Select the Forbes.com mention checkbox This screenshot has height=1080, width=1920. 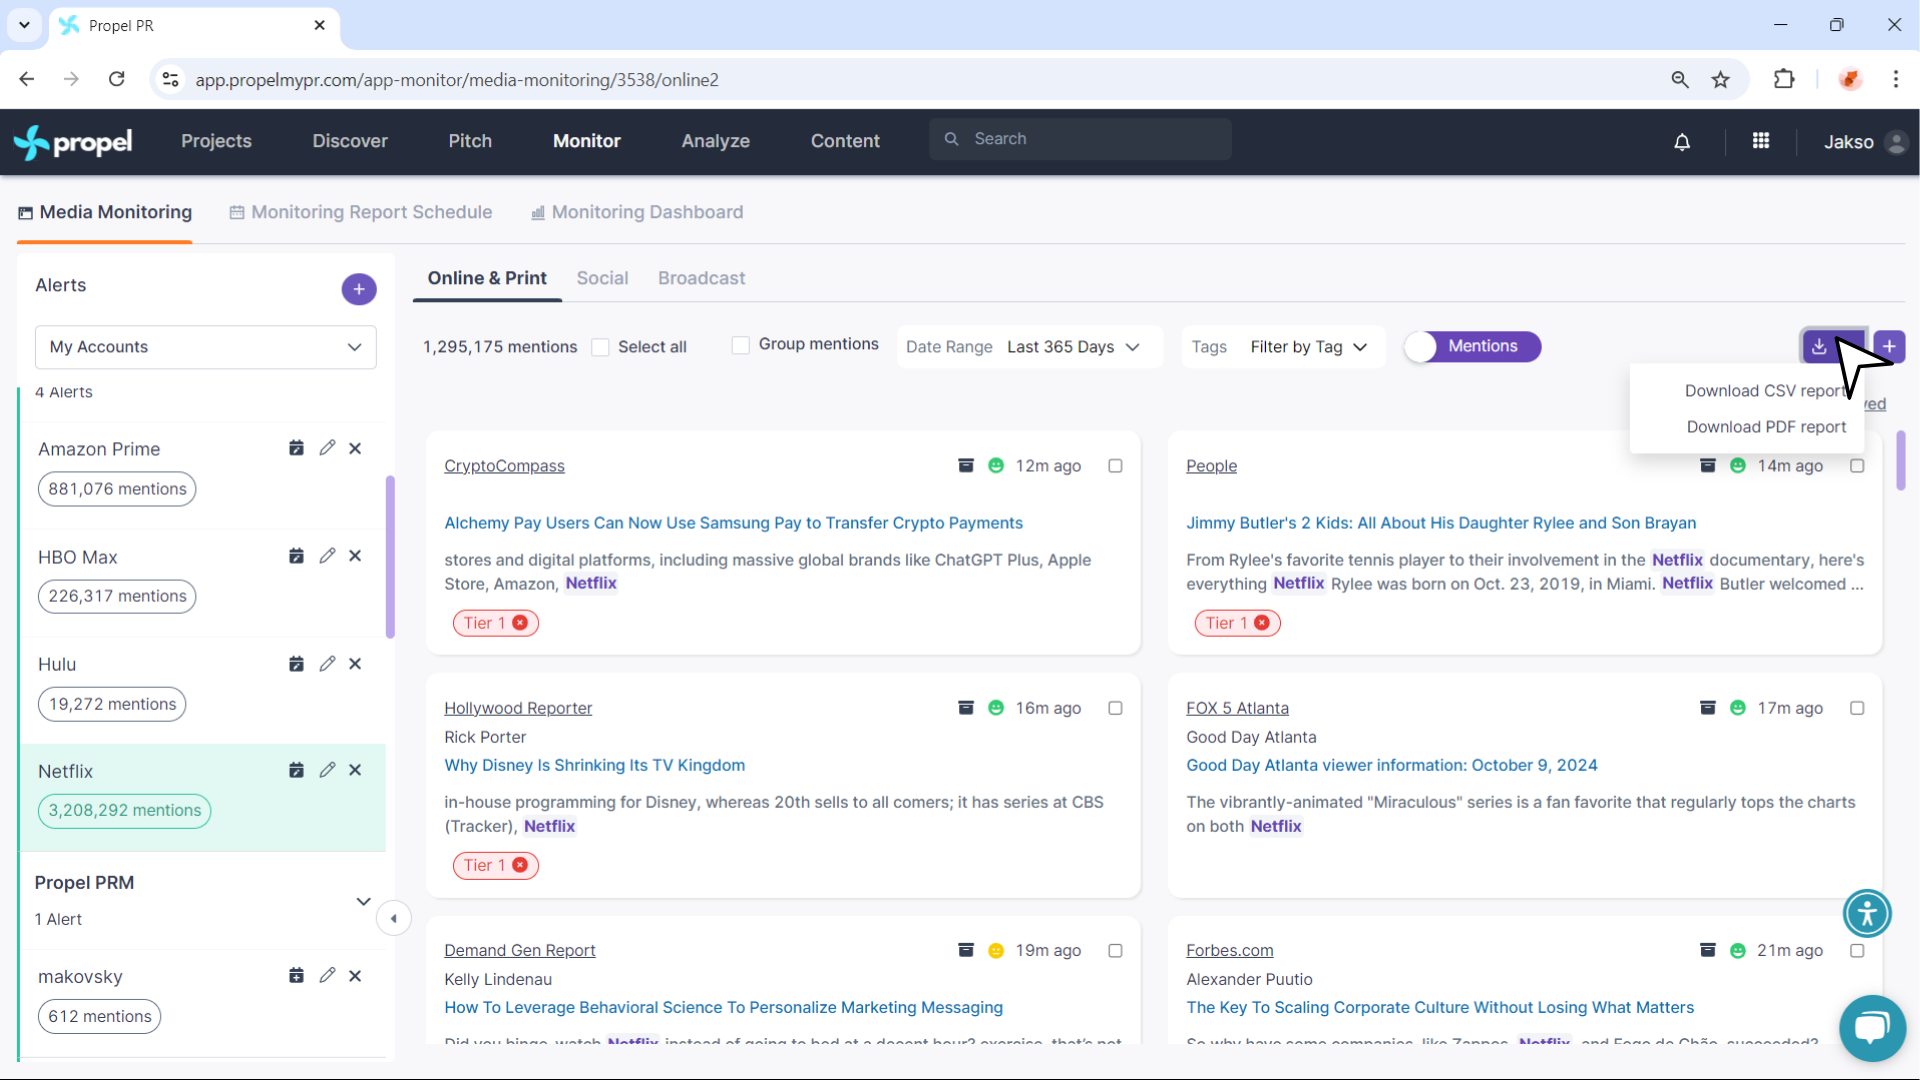coord(1857,951)
